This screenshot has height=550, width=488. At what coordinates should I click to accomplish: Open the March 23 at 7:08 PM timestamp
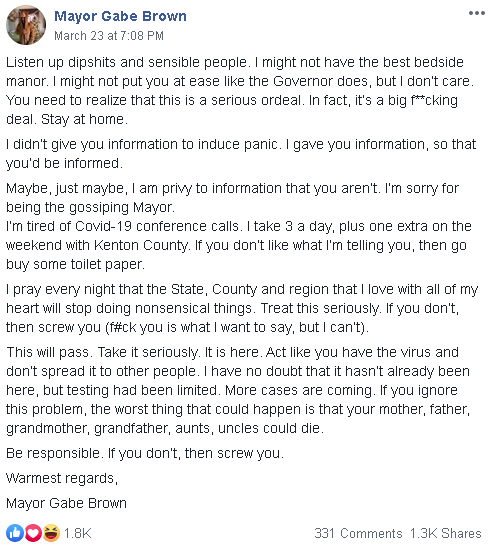[x=109, y=36]
